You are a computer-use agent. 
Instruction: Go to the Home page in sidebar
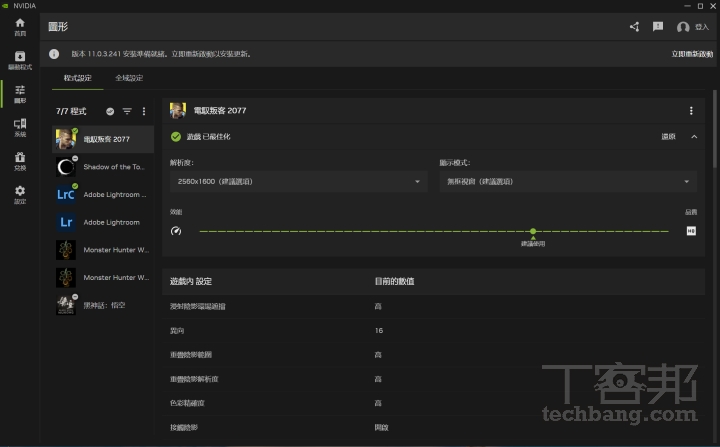pos(20,27)
